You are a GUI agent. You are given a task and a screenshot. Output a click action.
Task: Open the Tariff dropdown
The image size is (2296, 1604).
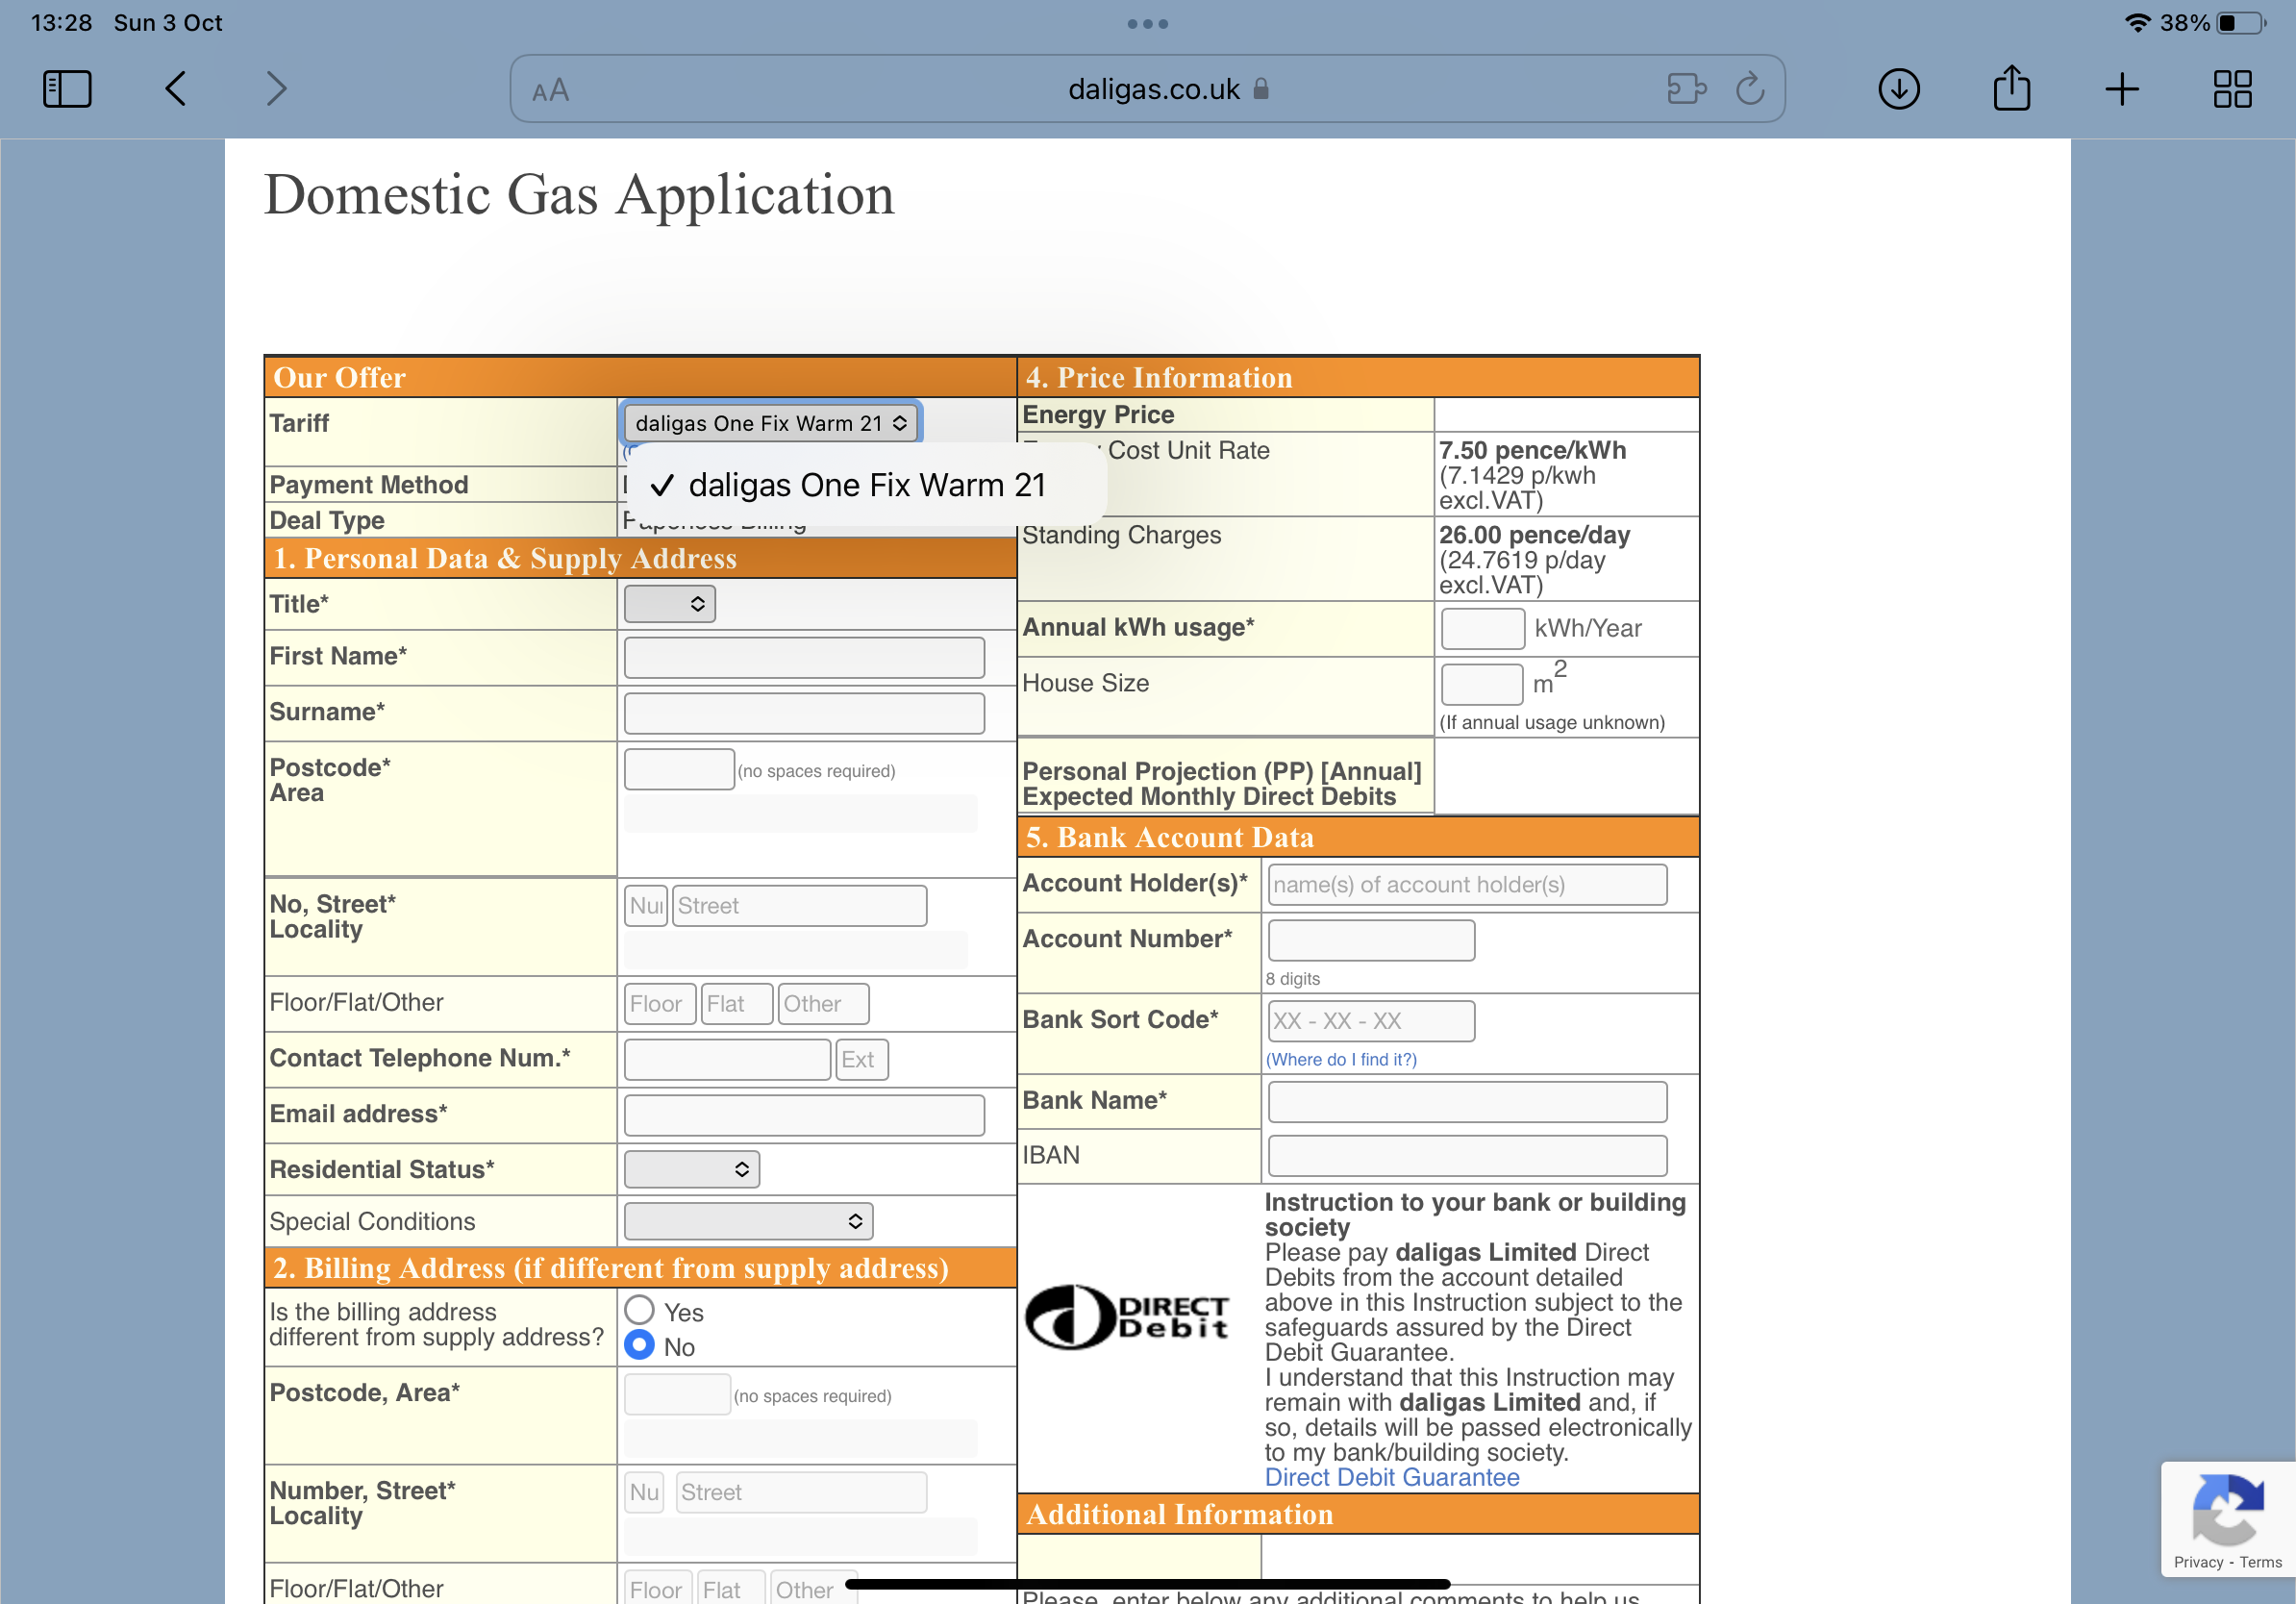770,423
